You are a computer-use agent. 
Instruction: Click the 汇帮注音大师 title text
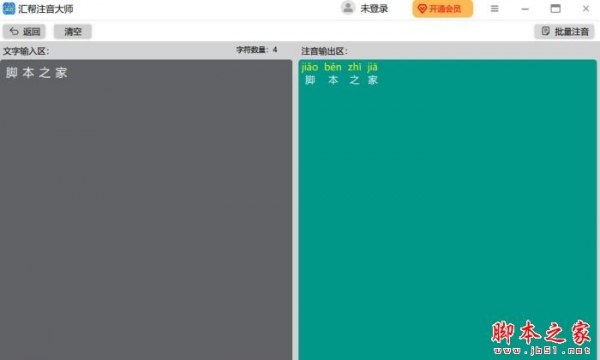coord(46,9)
